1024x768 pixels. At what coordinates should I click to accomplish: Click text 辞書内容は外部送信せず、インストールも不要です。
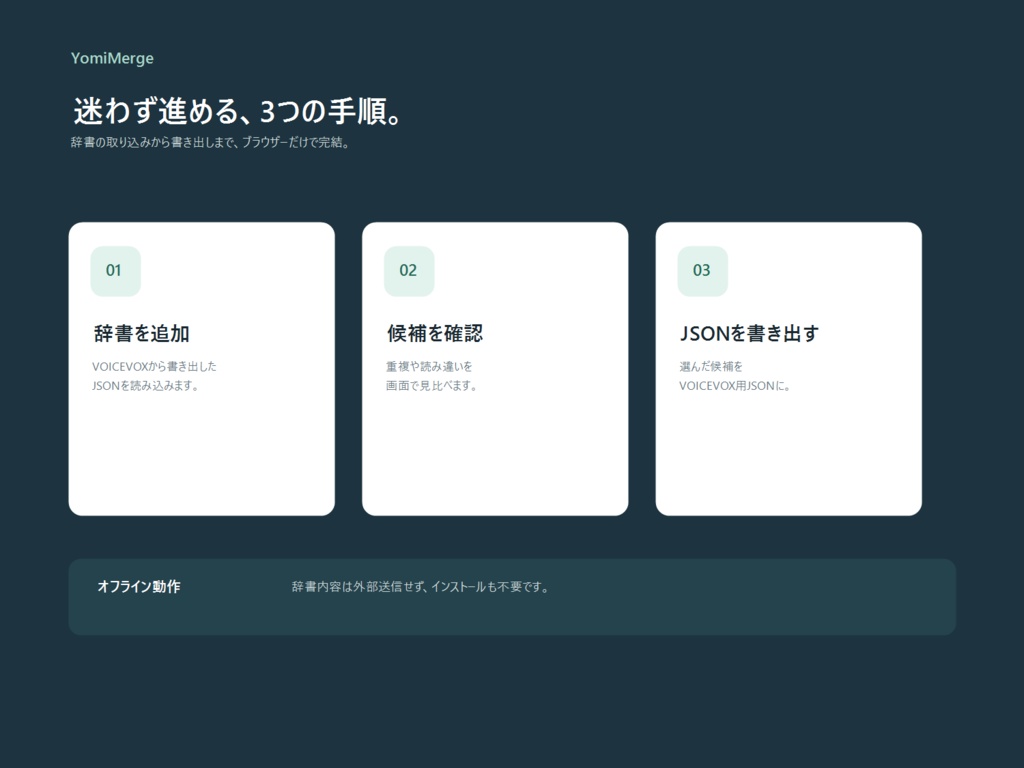pos(420,587)
